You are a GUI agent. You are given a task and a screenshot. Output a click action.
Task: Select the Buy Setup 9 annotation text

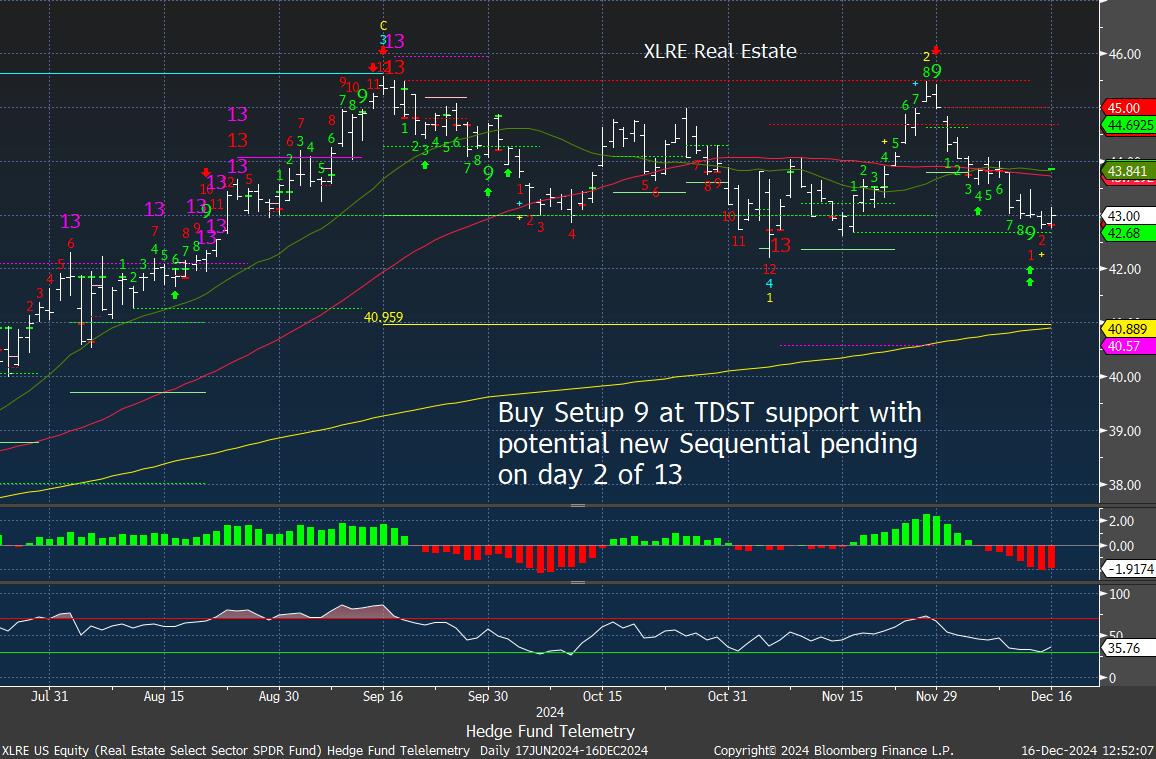click(709, 443)
